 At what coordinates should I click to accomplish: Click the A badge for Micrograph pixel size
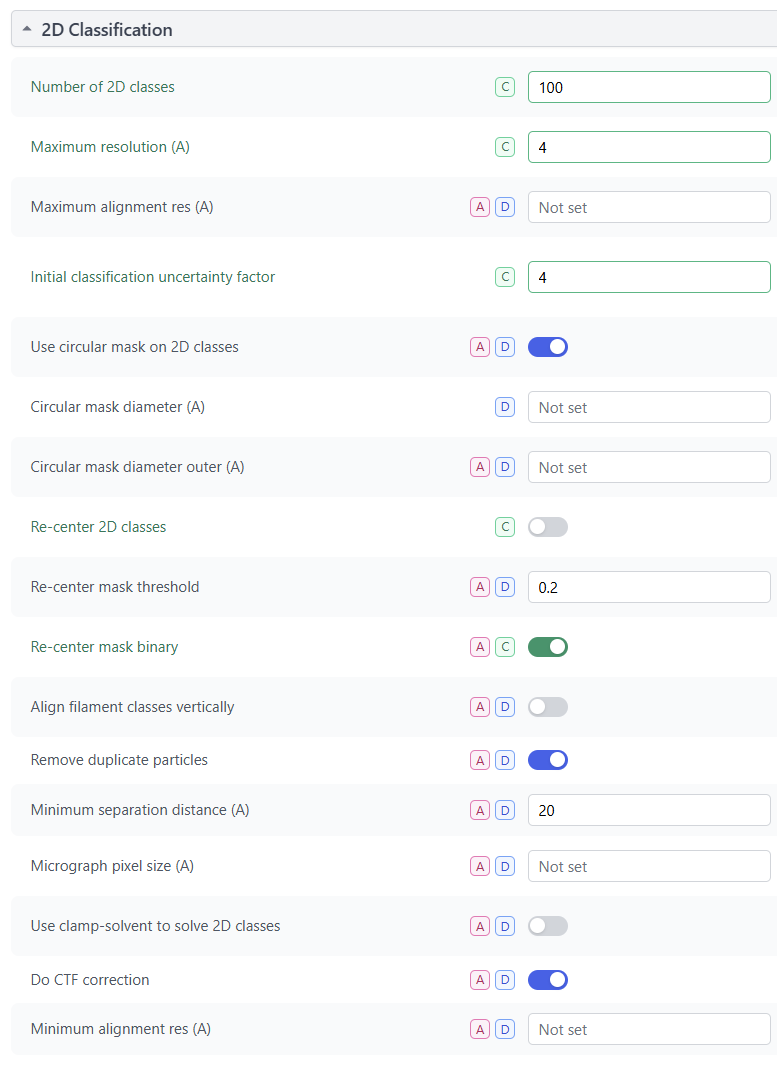coord(480,866)
